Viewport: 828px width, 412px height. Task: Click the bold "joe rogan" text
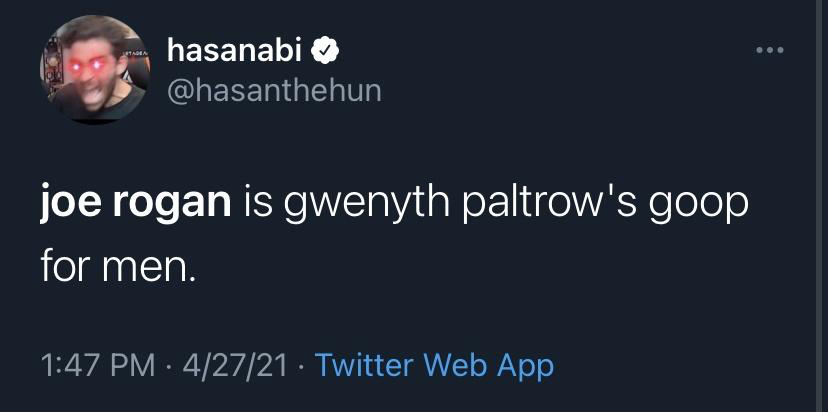coord(134,204)
